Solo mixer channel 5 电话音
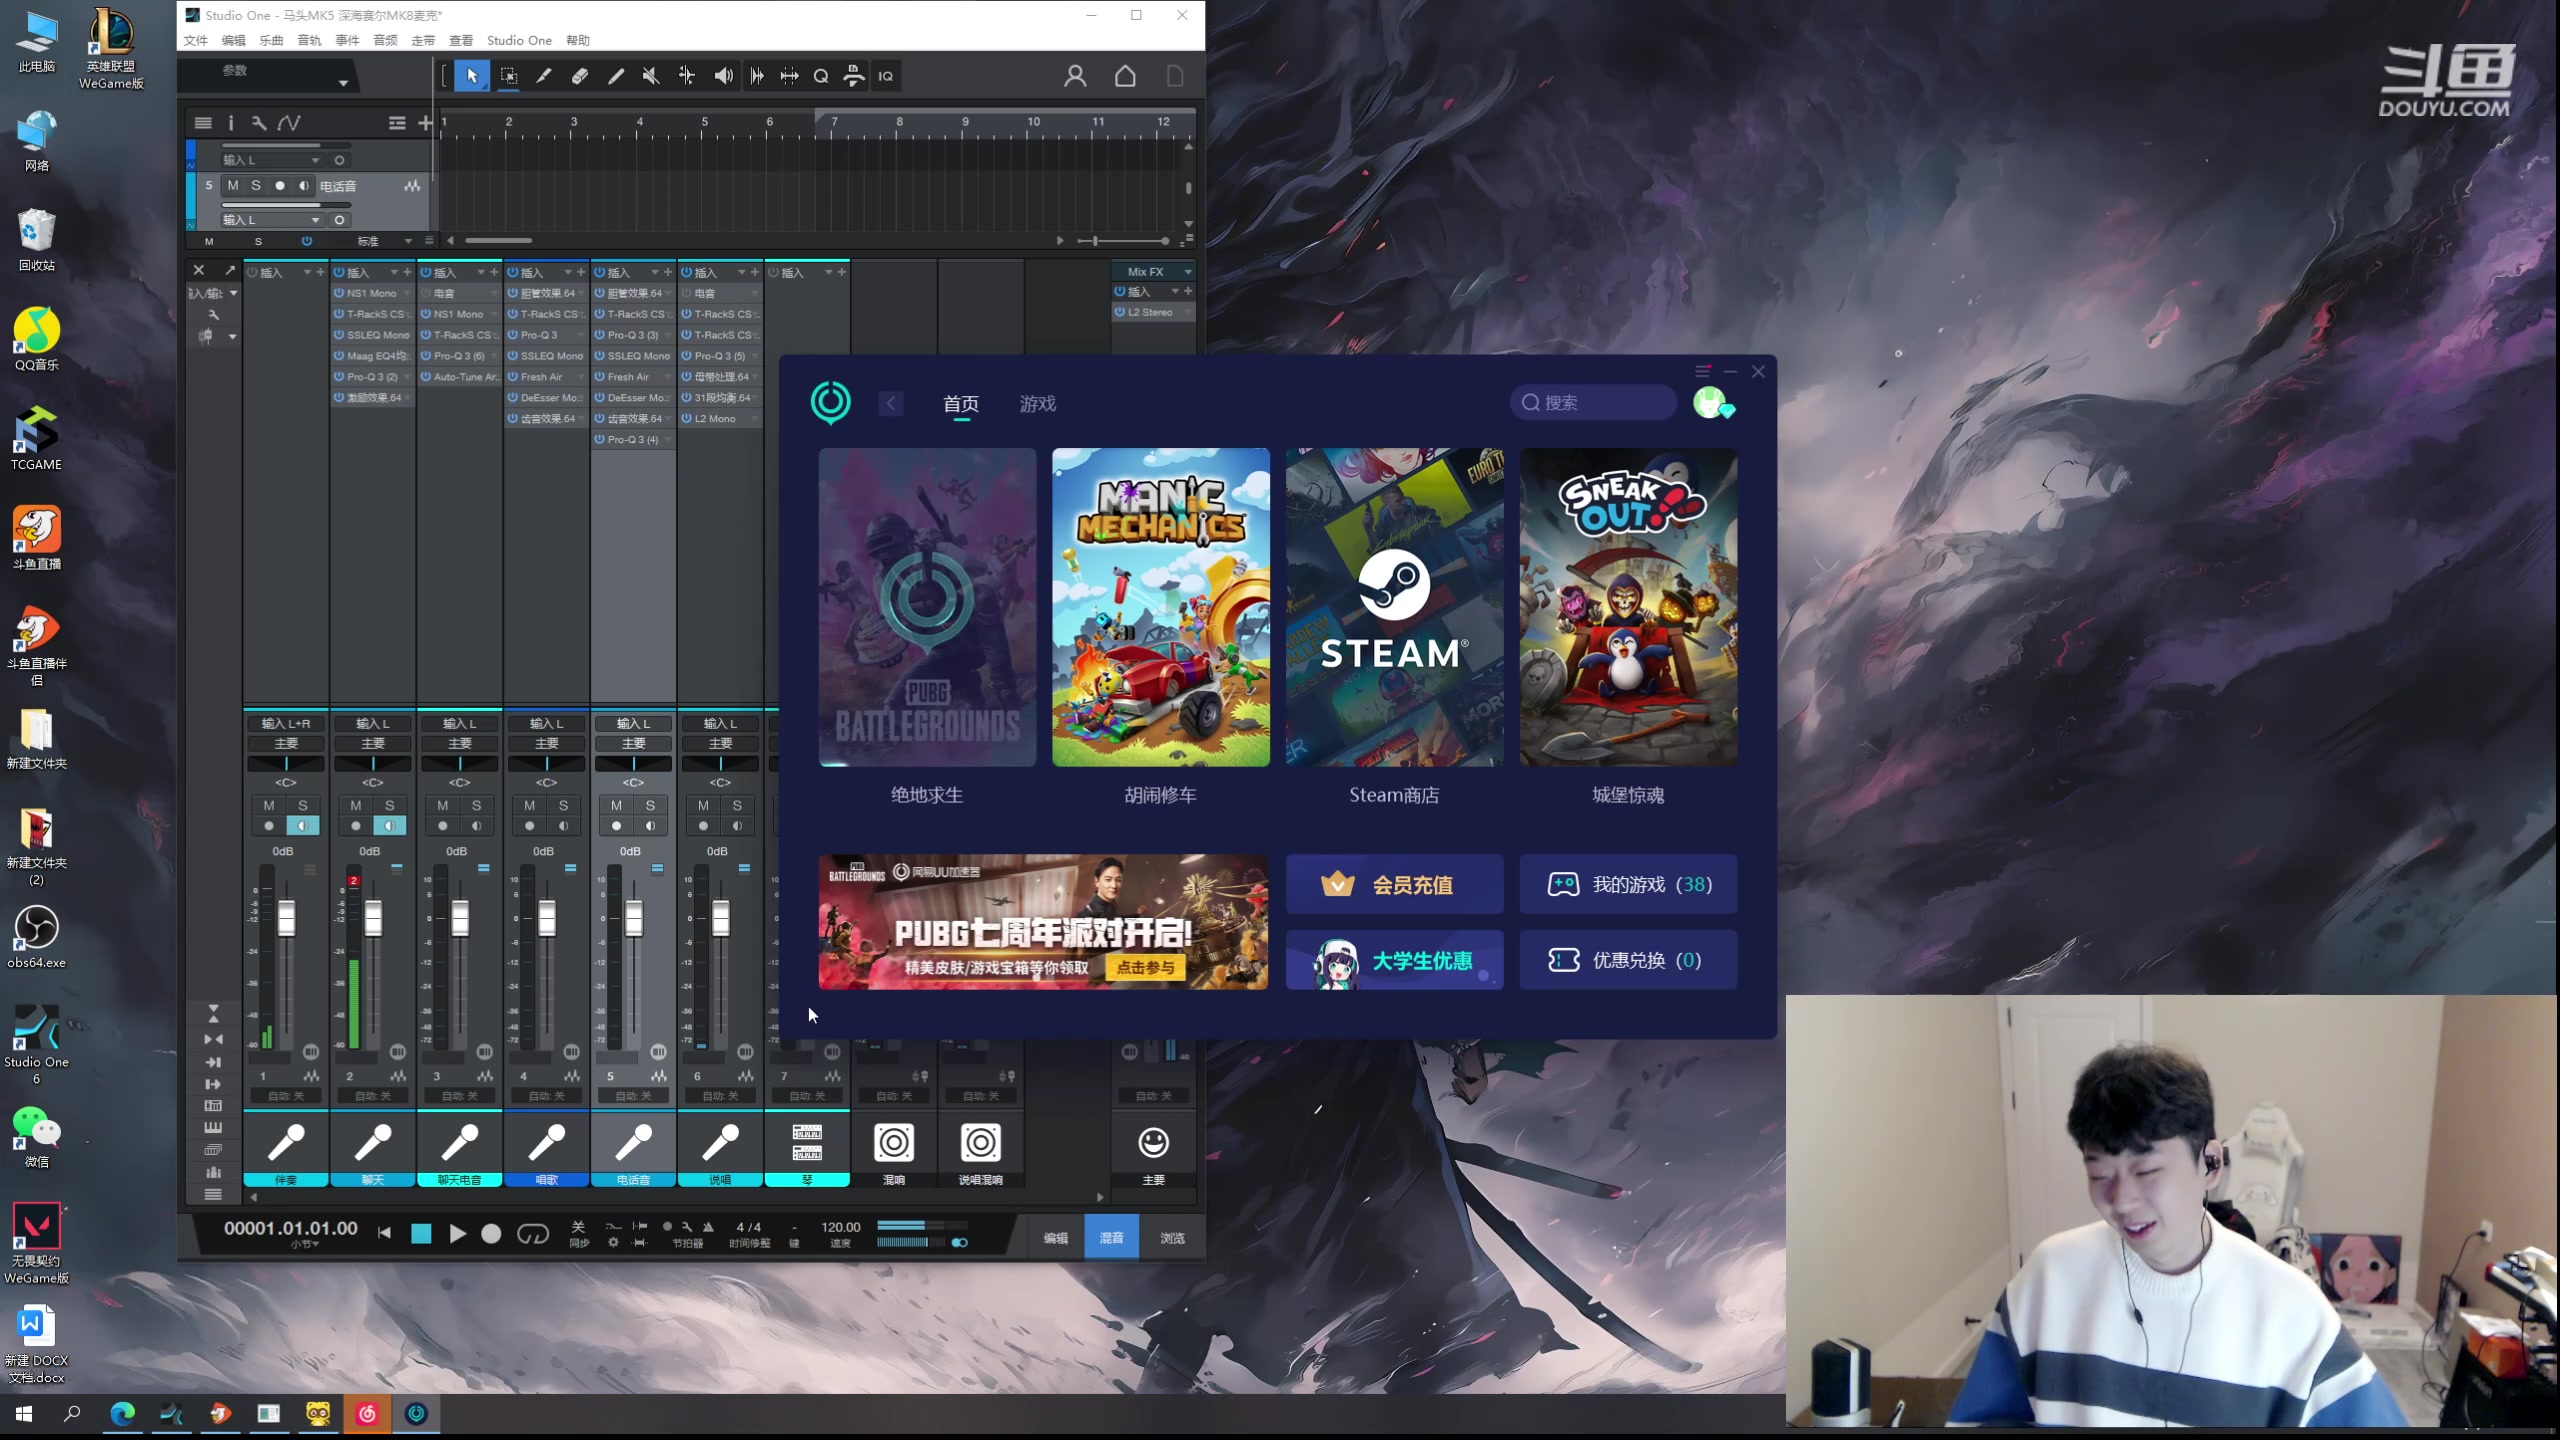The width and height of the screenshot is (2560, 1440). click(x=650, y=805)
